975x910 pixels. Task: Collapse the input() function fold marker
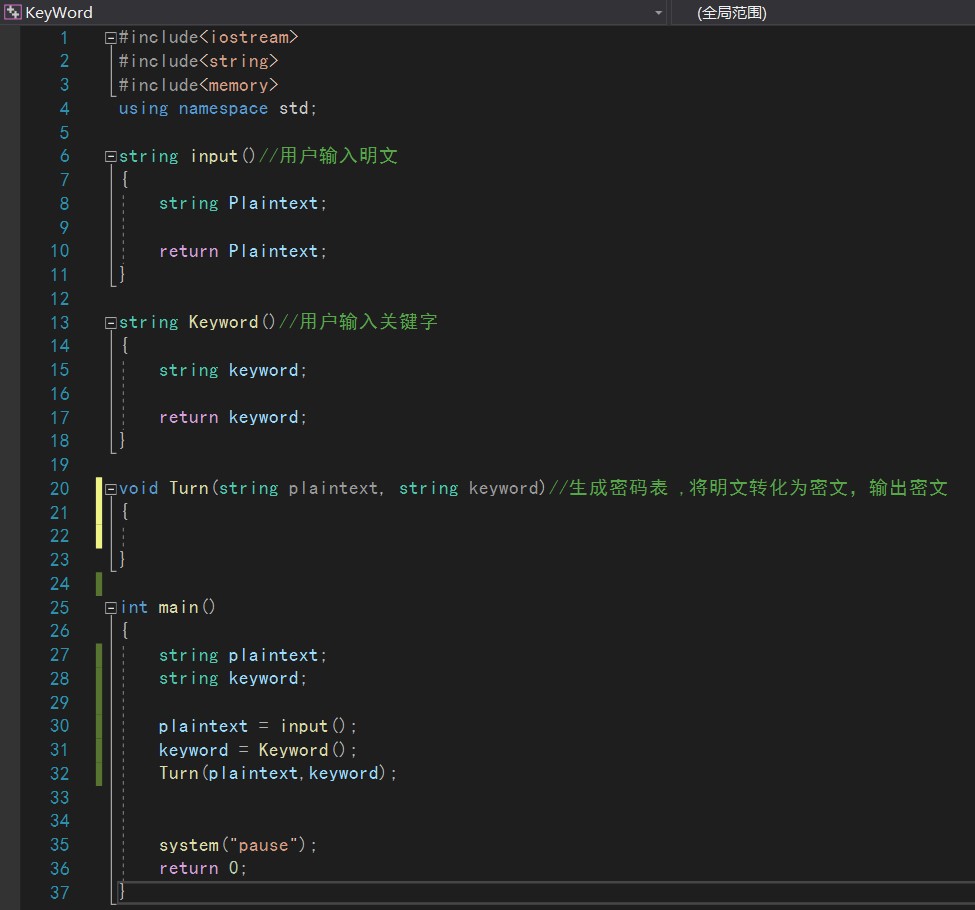click(x=111, y=157)
